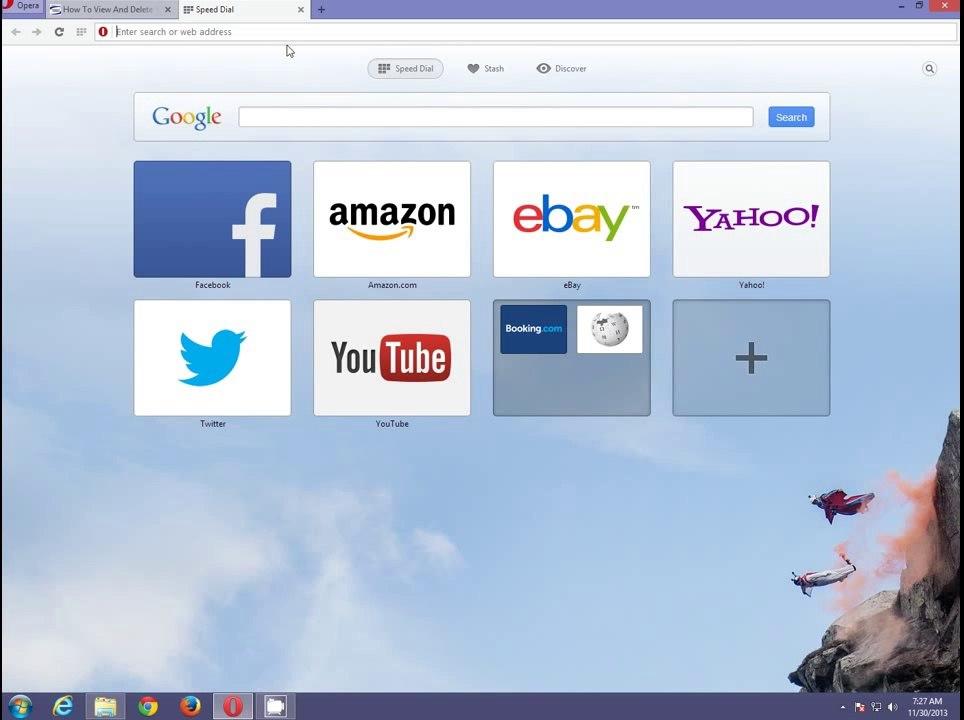The height and width of the screenshot is (720, 964).
Task: Switch to the How To View And Delete tab
Action: coord(108,10)
